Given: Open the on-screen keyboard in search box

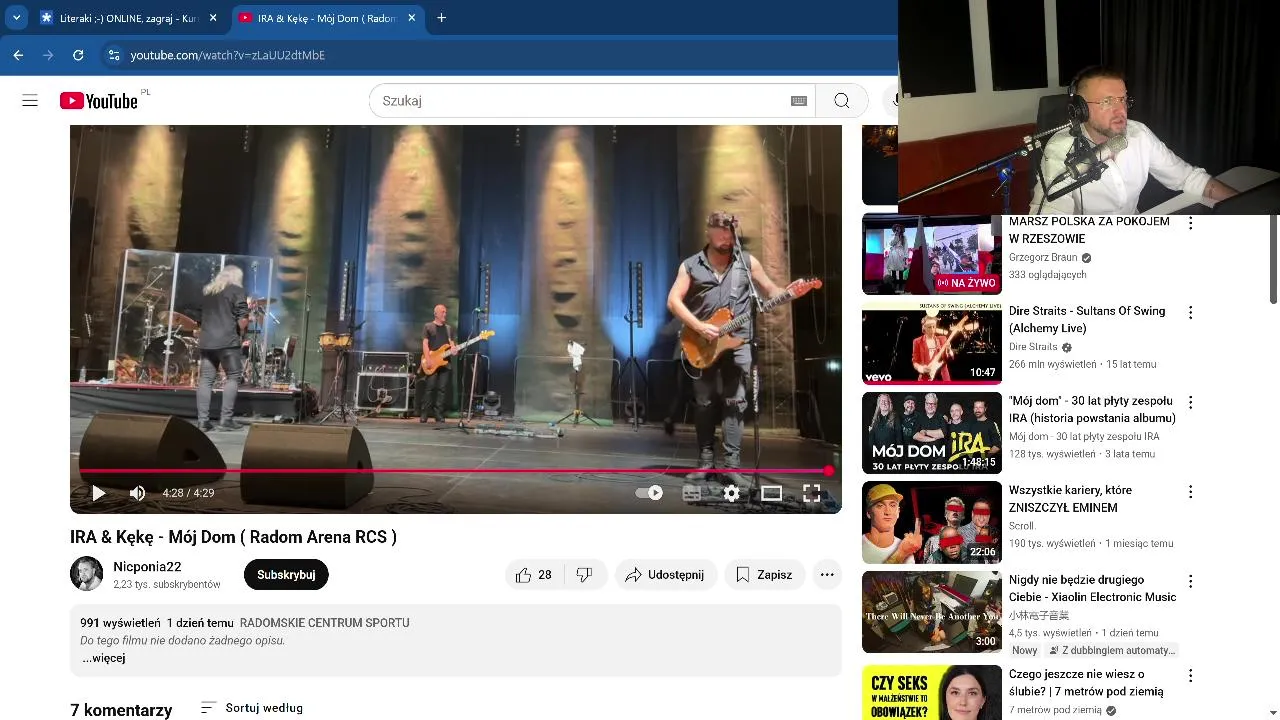Looking at the screenshot, I should [798, 101].
